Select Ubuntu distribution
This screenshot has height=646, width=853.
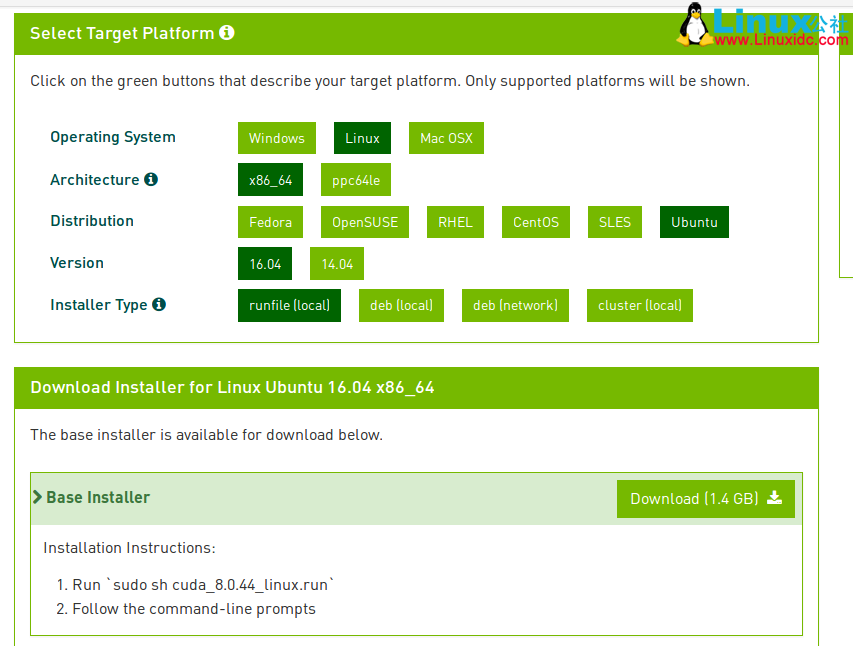[x=694, y=222]
